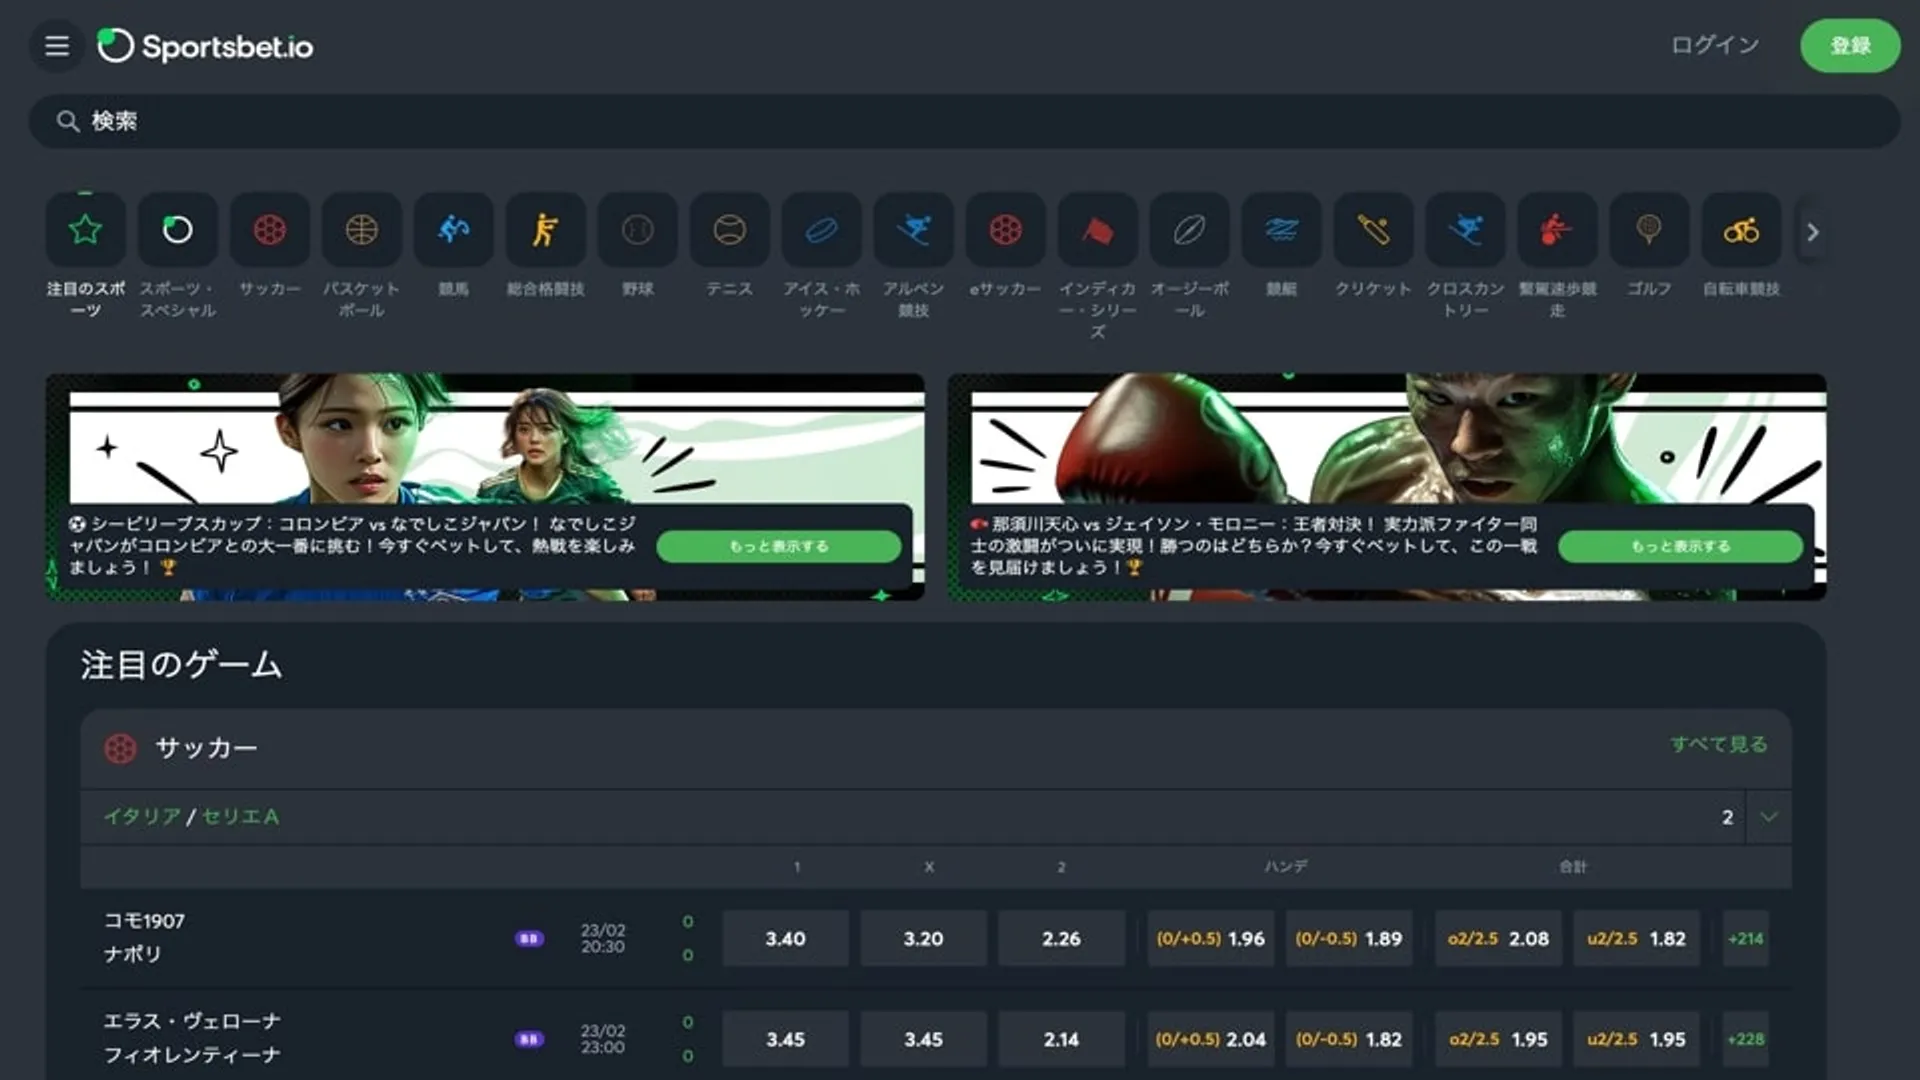Expand +214 more markets for コモ1907
1920x1080 pixels.
coord(1746,938)
